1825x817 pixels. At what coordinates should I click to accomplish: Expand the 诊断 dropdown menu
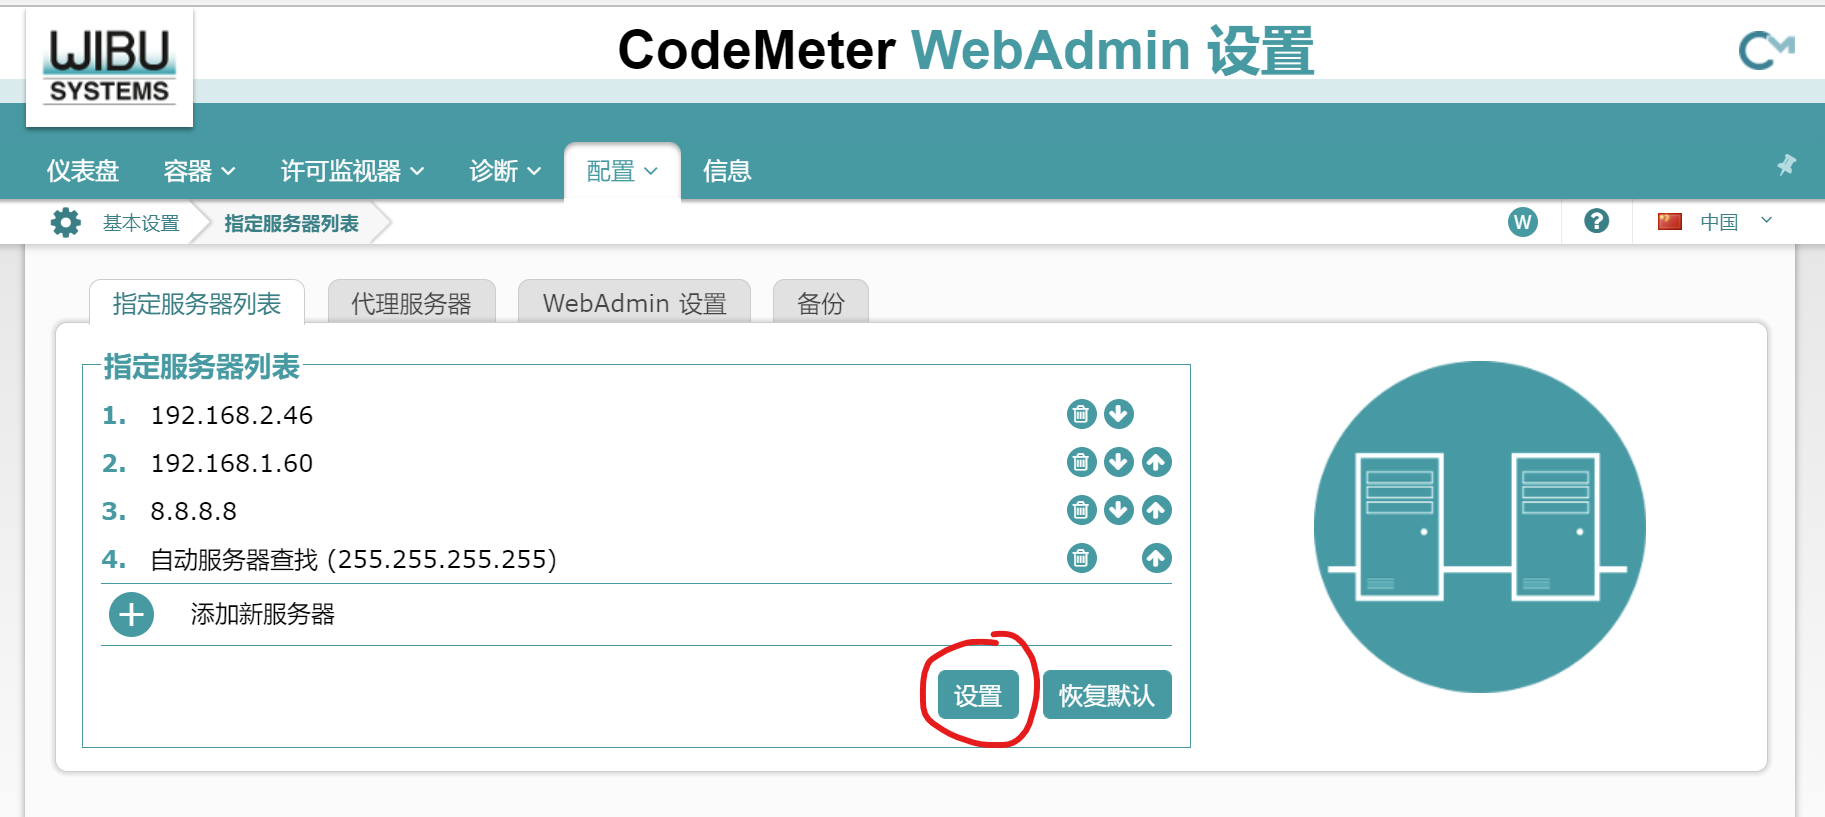505,172
